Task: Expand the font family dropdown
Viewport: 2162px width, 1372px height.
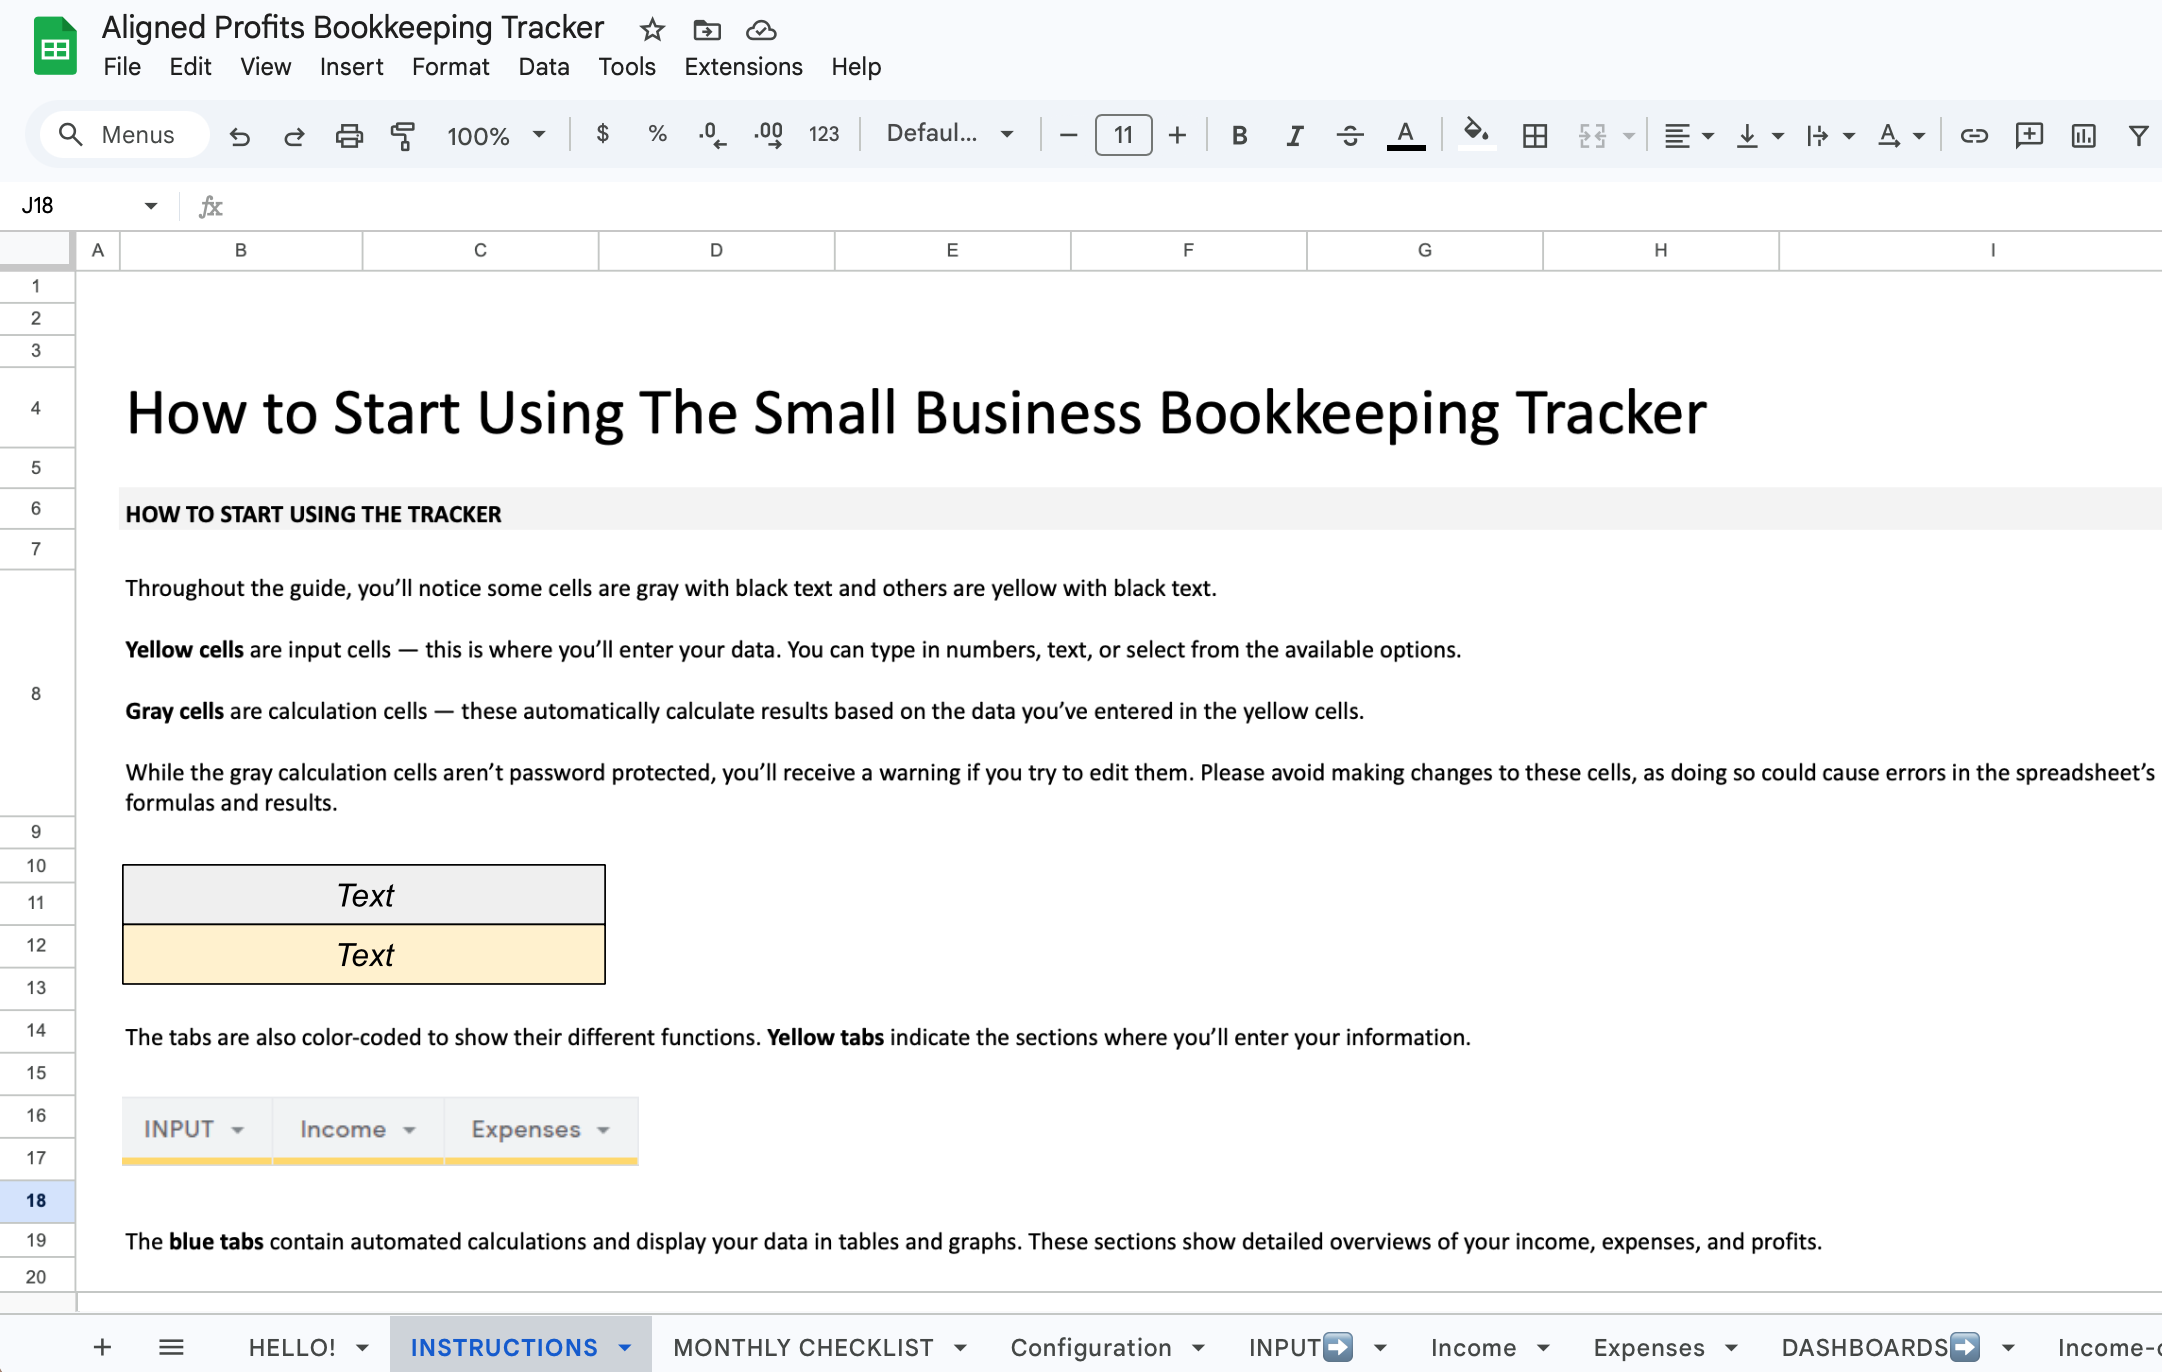Action: point(949,134)
